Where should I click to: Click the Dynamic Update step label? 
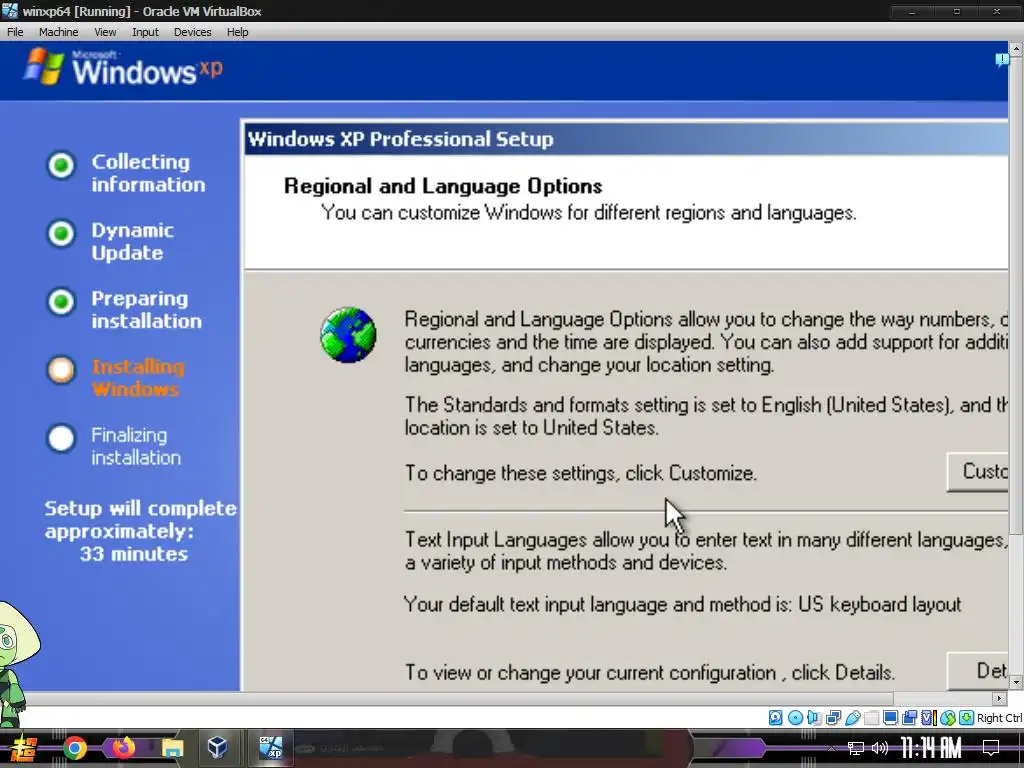click(133, 242)
